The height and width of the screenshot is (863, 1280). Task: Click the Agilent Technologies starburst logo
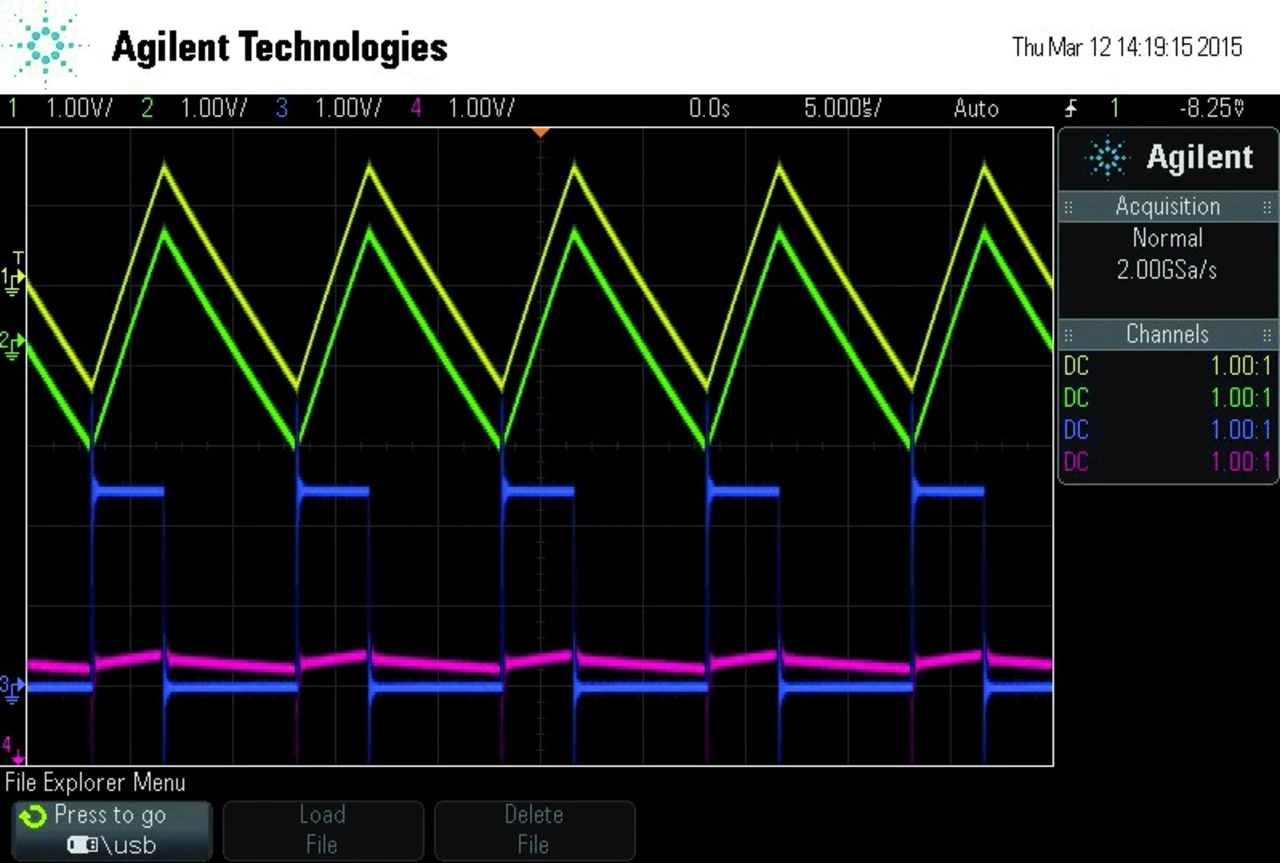(45, 46)
